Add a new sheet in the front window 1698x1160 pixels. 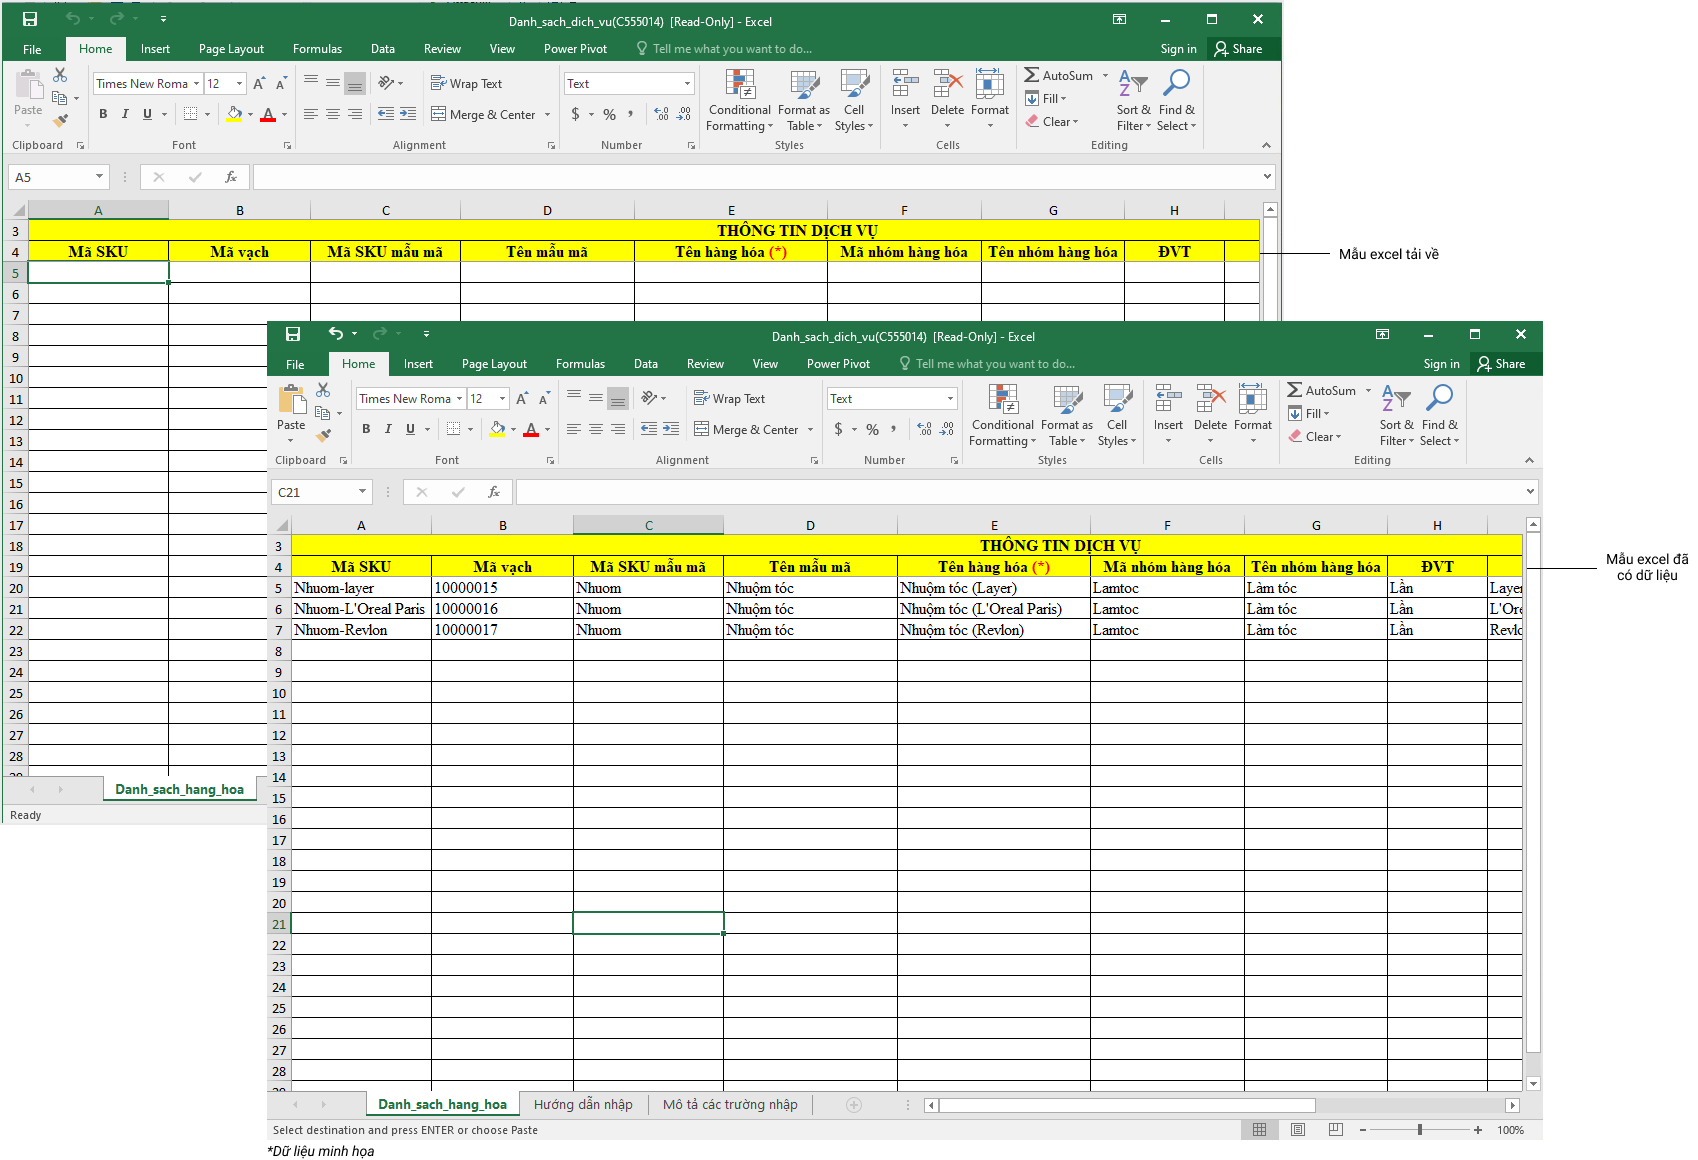854,1105
